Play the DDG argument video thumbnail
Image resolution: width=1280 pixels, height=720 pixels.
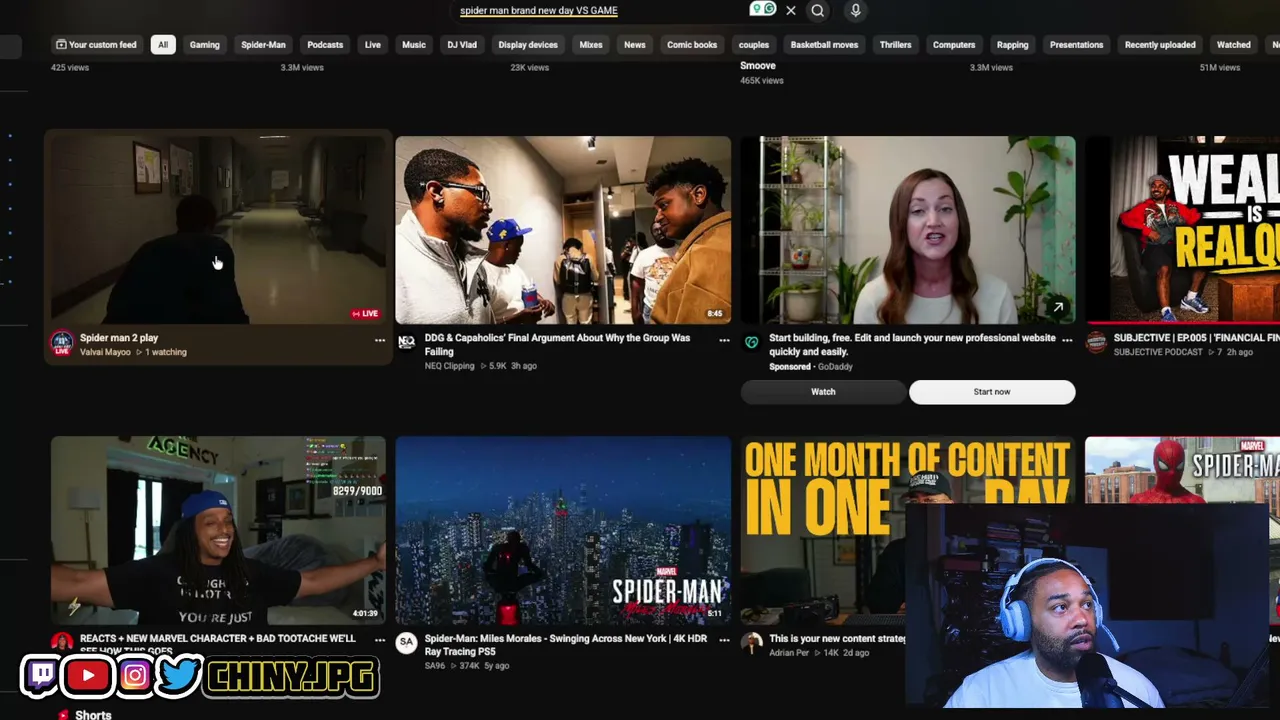pos(563,230)
